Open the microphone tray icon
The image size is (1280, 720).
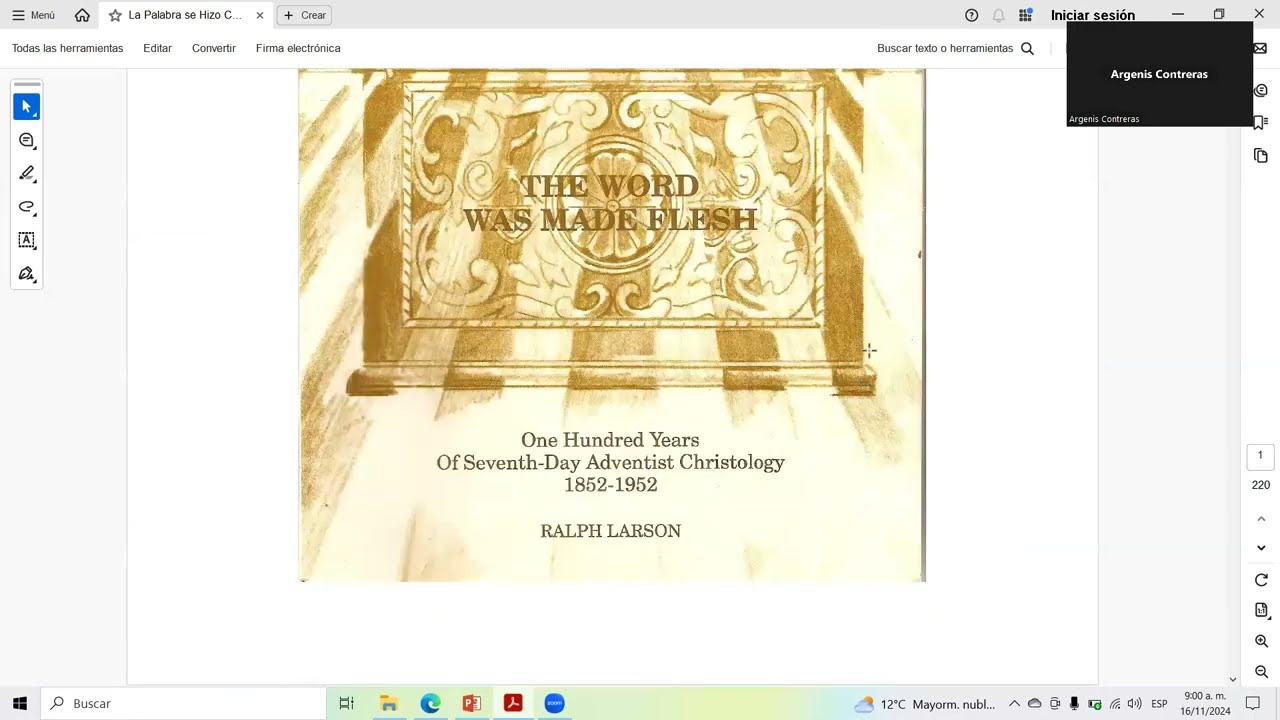click(1074, 704)
